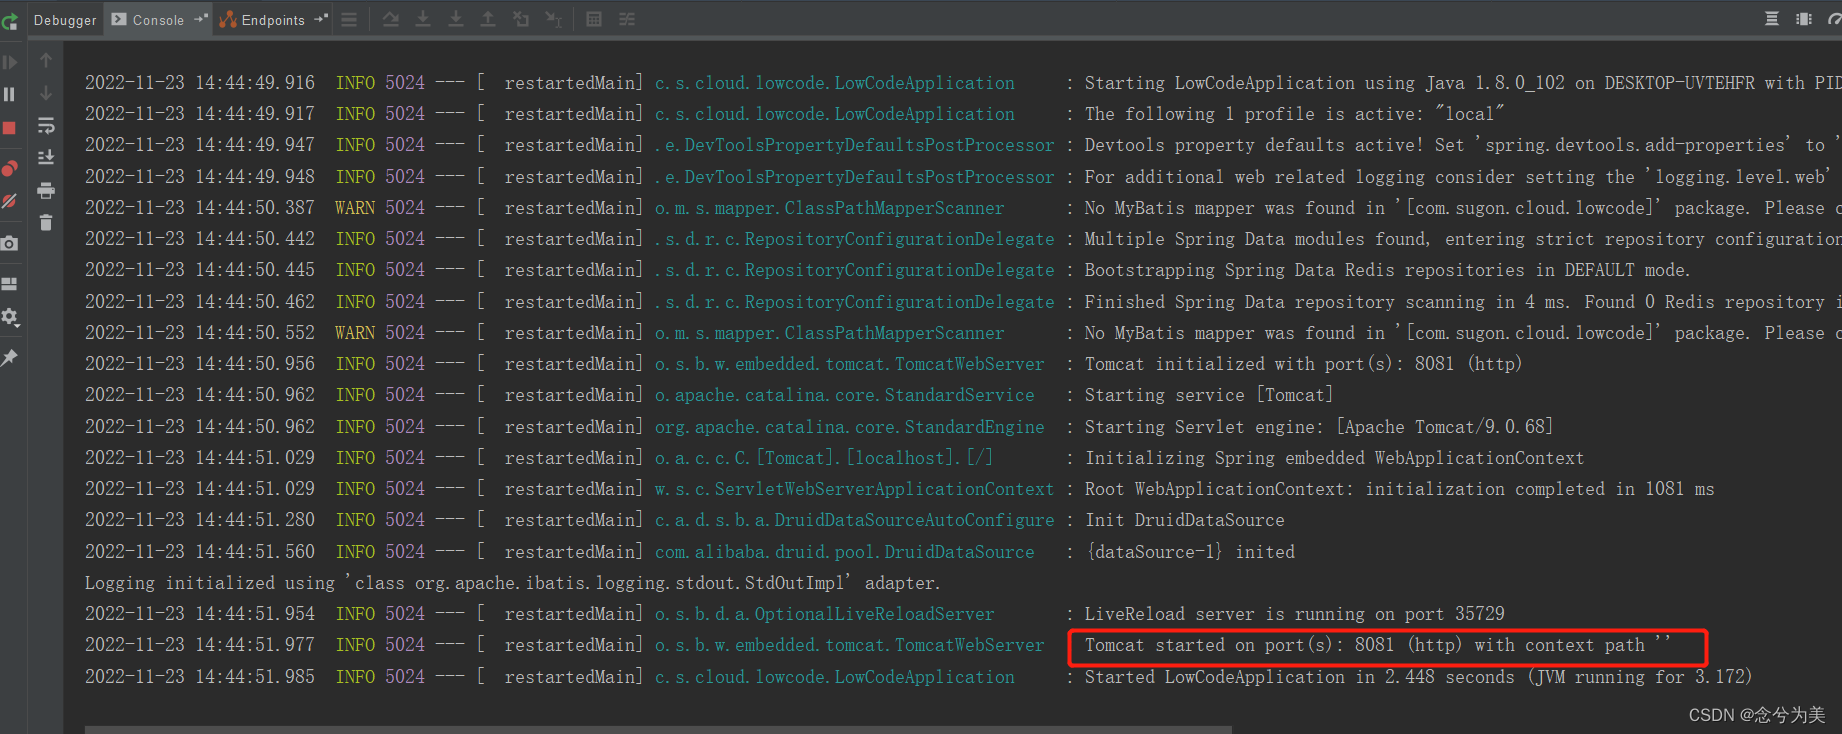The image size is (1842, 734).
Task: Open the debugger Settings gear dropdown
Action: coord(10,317)
